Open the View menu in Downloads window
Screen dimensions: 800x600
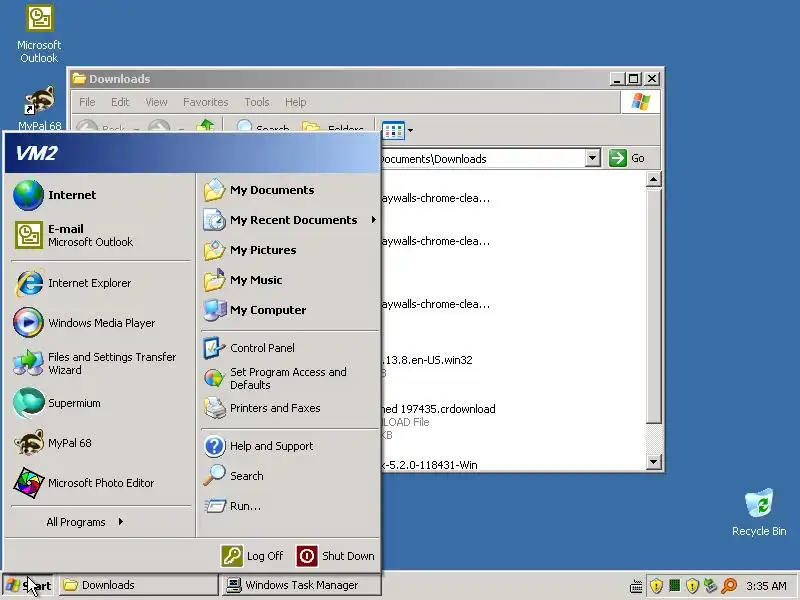click(156, 102)
